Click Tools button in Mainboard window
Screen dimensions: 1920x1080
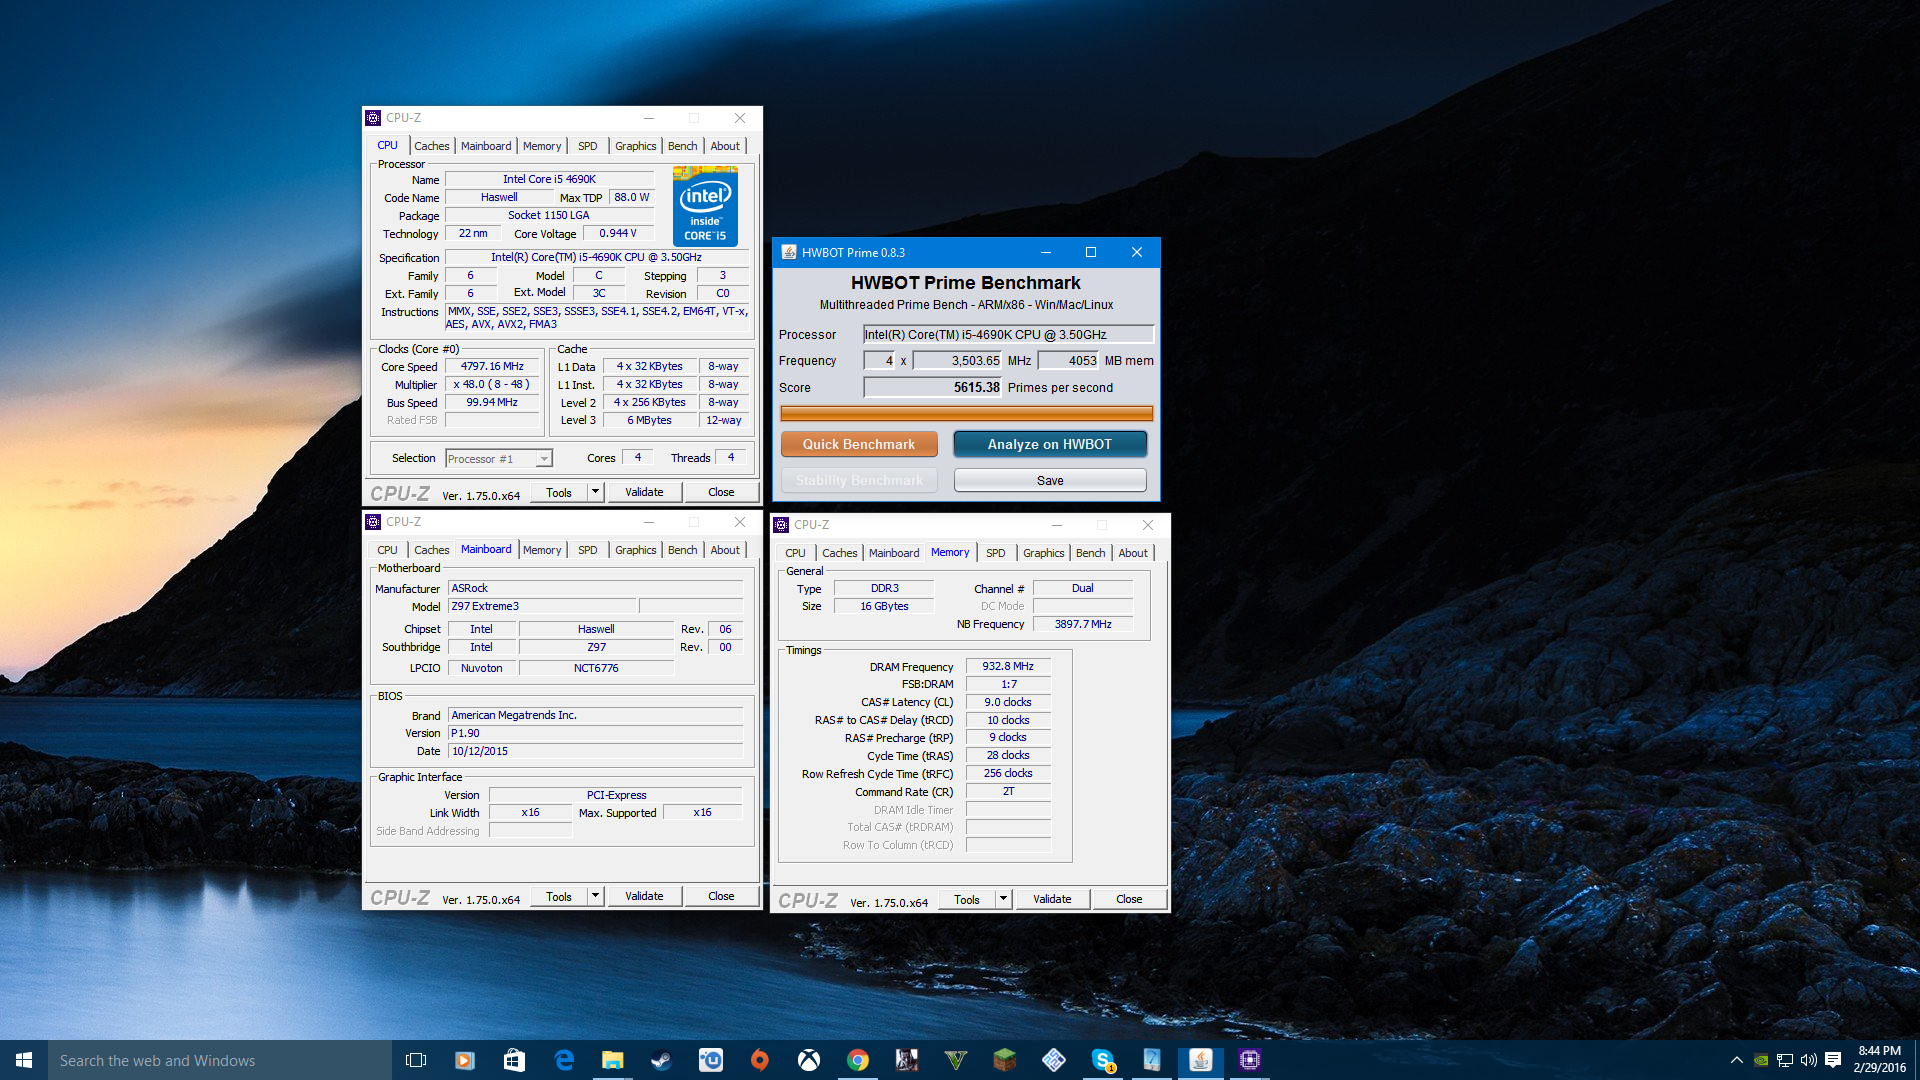click(559, 896)
